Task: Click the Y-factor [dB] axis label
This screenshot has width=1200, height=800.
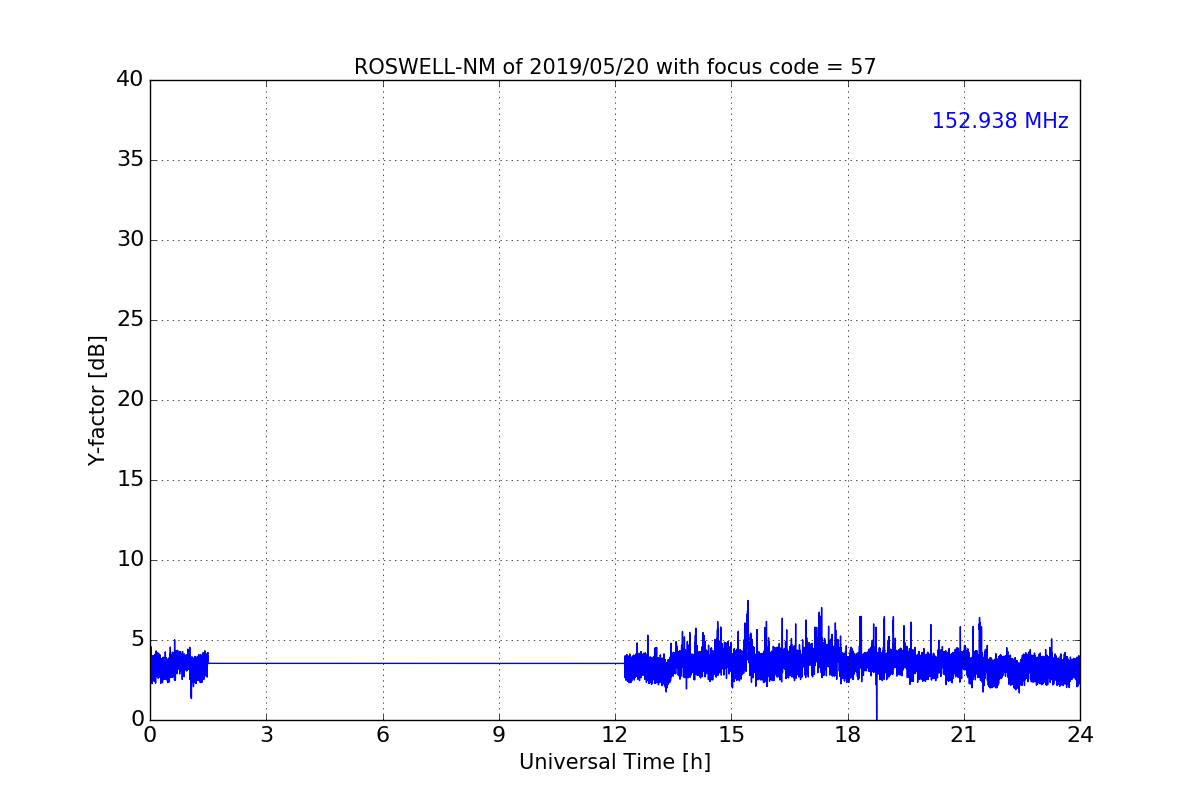Action: coord(97,400)
